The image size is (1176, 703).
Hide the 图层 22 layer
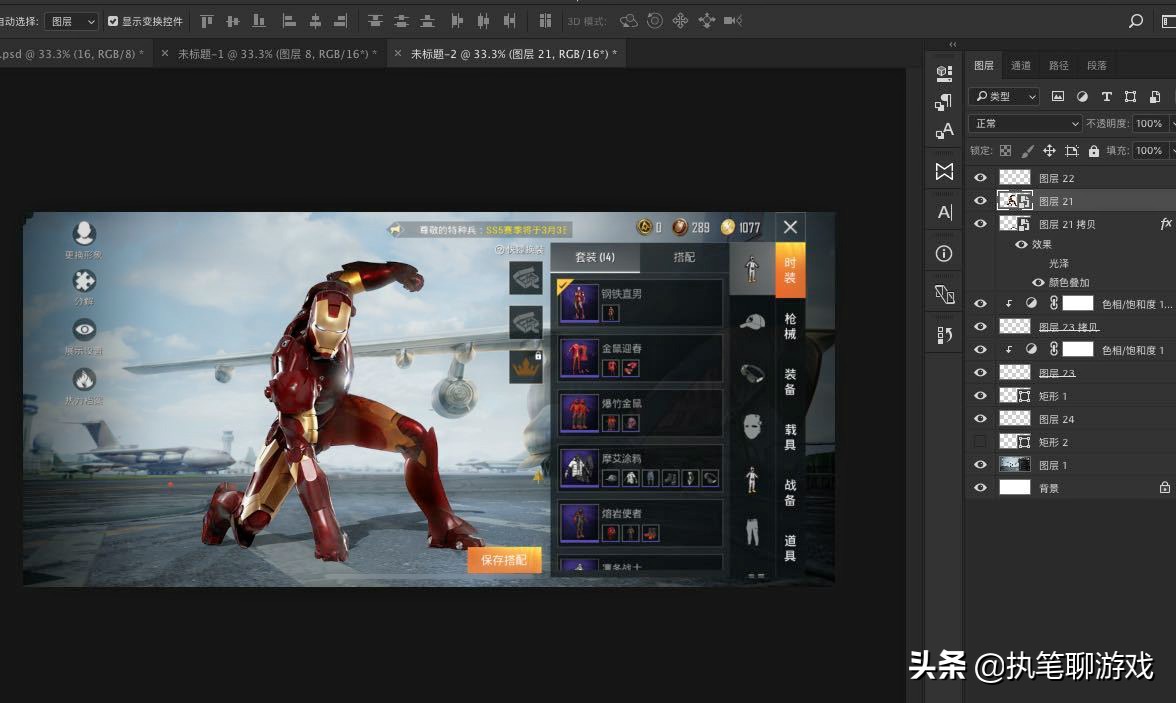pyautogui.click(x=980, y=178)
